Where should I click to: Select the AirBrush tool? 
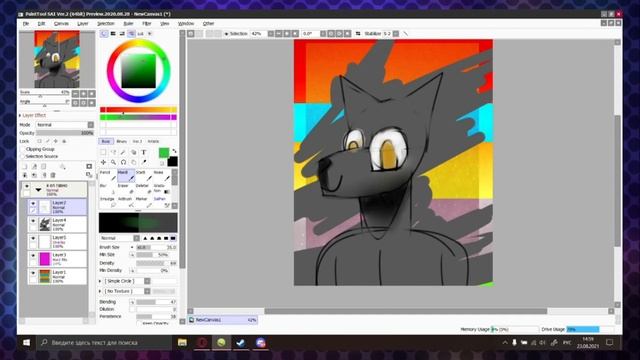[x=126, y=202]
